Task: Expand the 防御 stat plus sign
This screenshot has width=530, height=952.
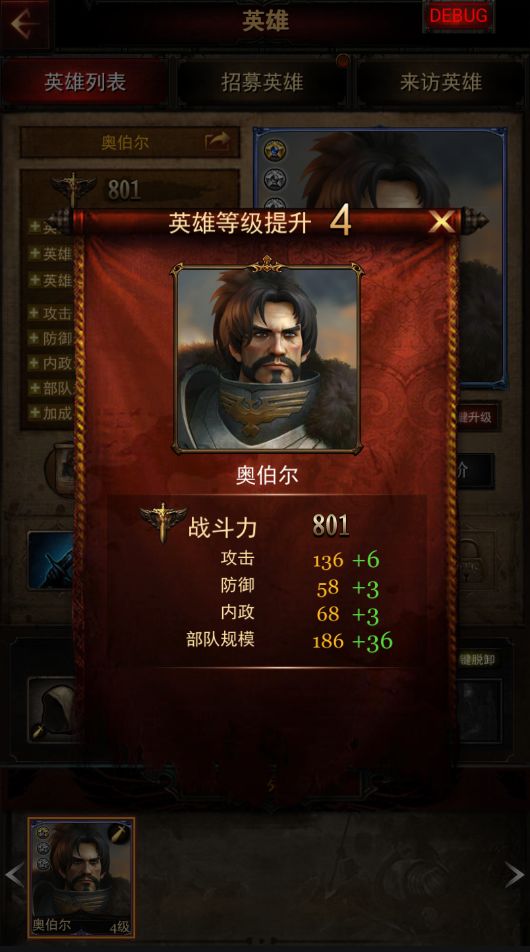Action: point(35,338)
